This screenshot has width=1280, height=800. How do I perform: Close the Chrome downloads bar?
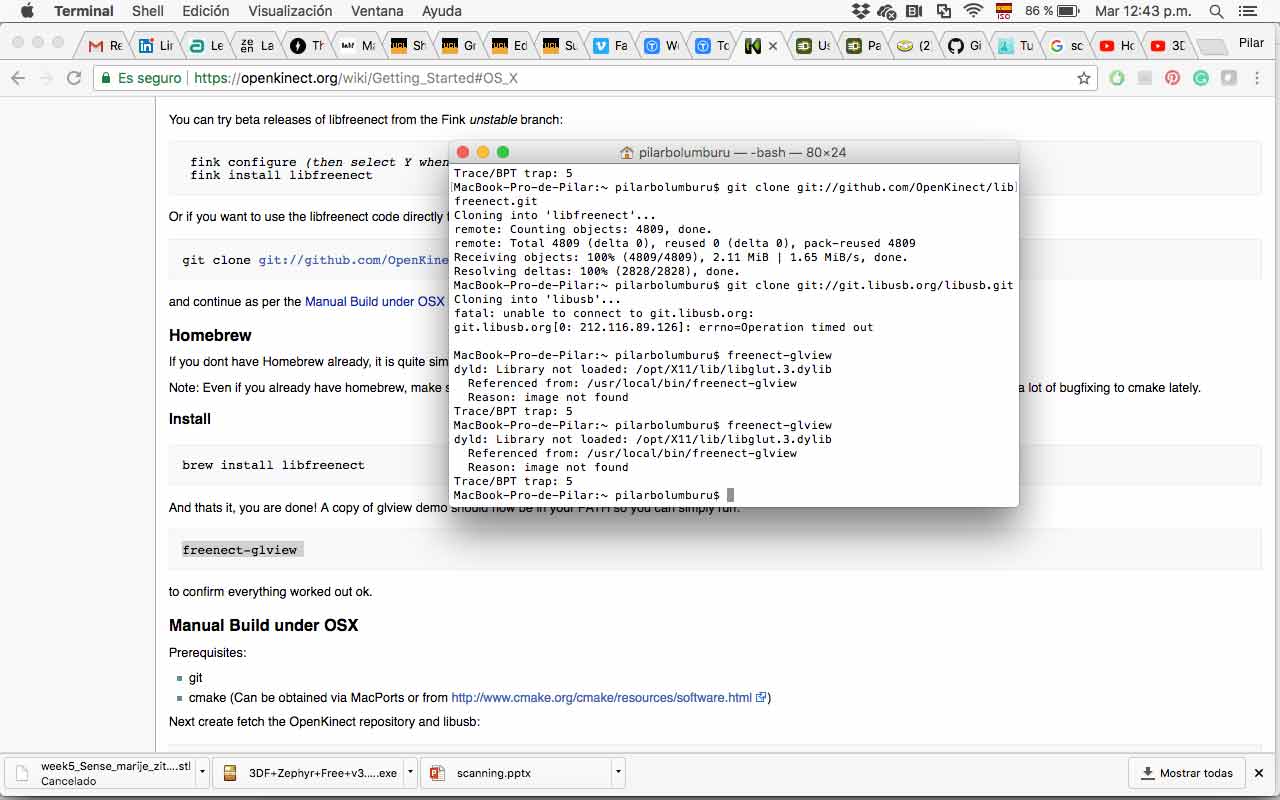pyautogui.click(x=1259, y=773)
